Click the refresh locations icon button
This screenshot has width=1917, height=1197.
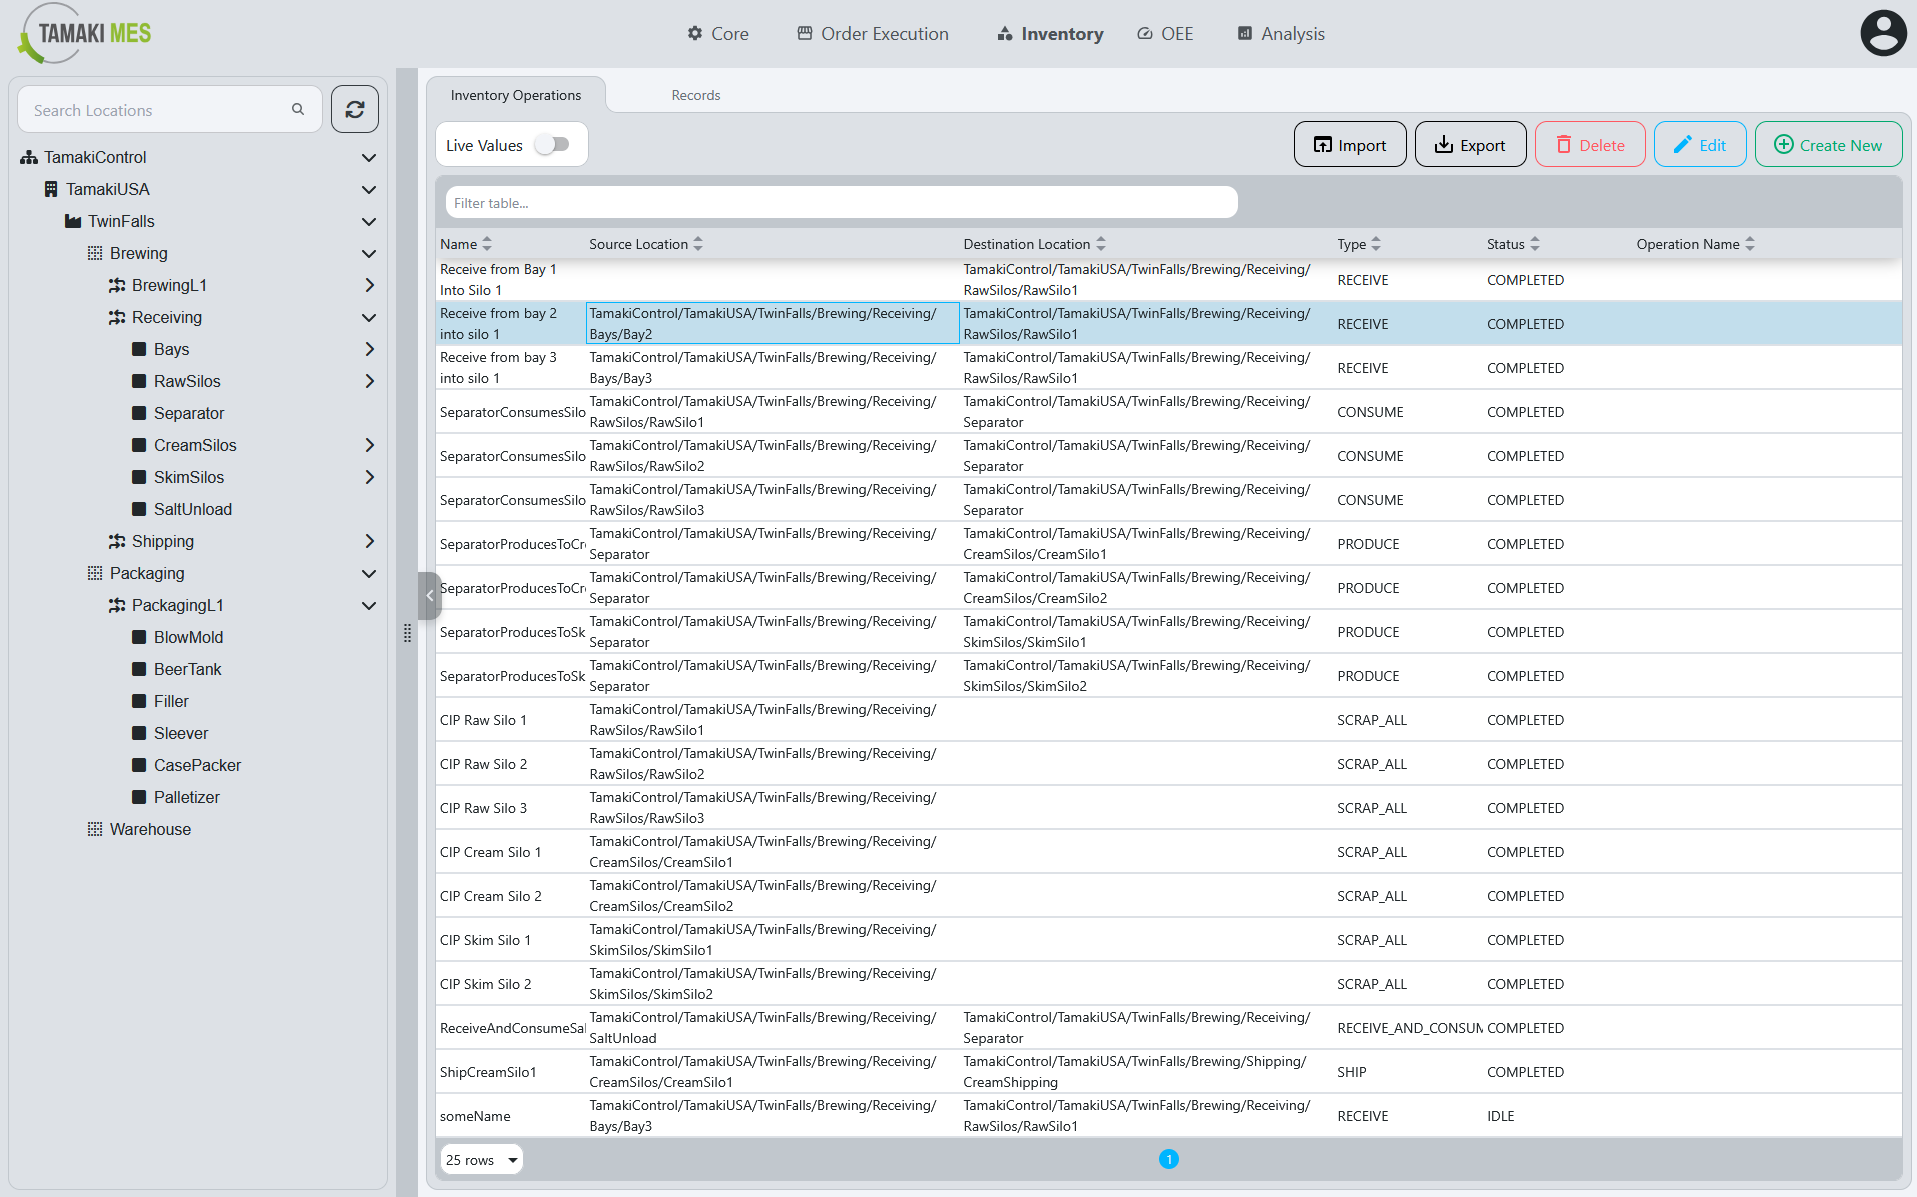(355, 110)
